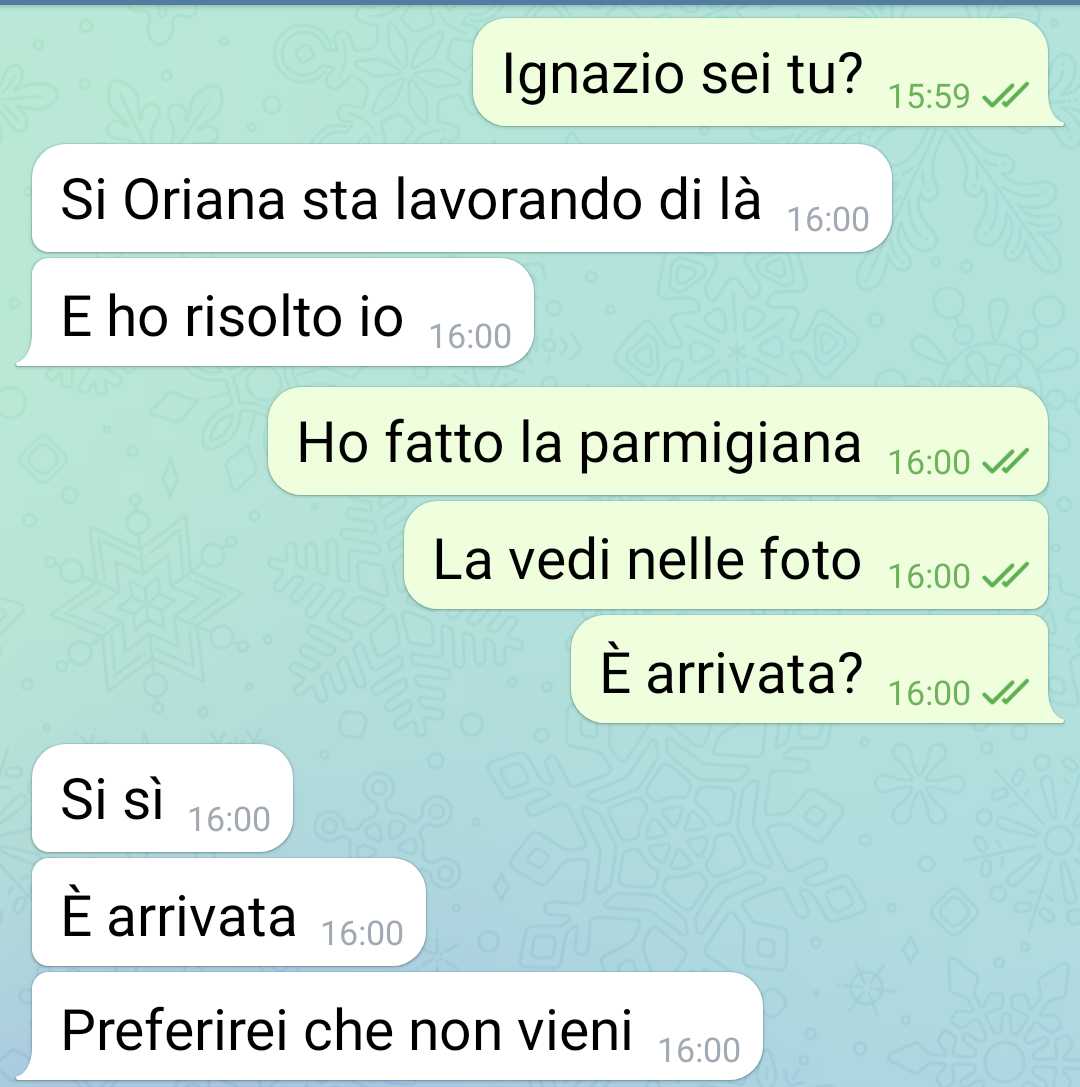Click the timestamp on 'Si Oriana sta lavorando' message
Image resolution: width=1080 pixels, height=1087 pixels.
[828, 220]
